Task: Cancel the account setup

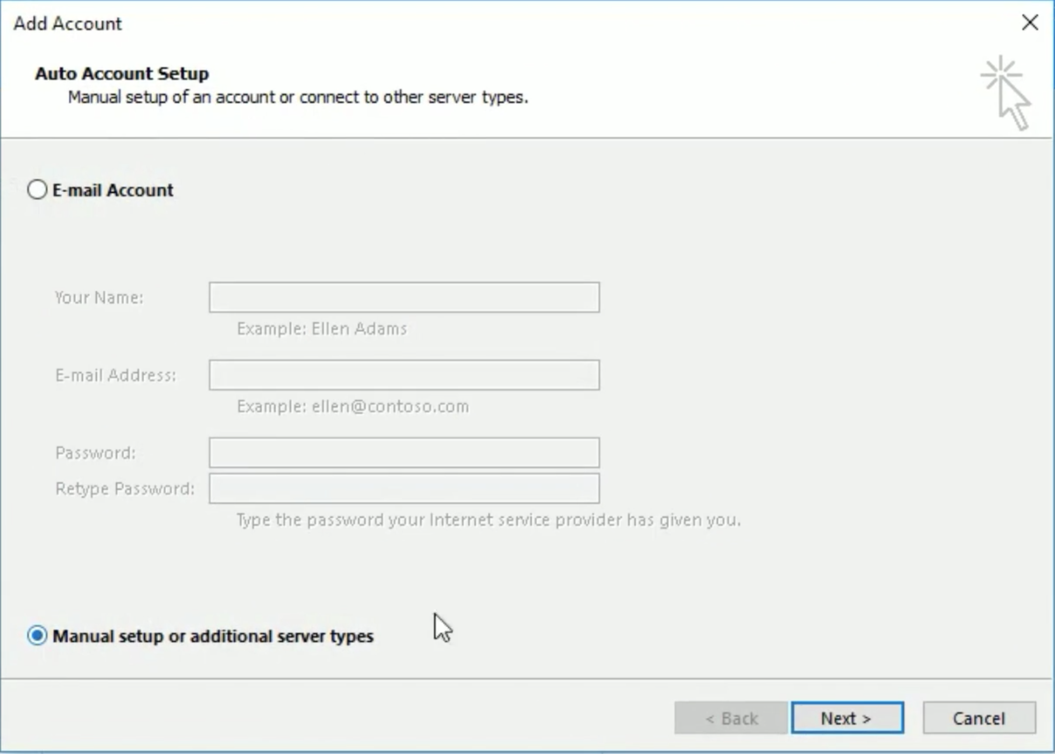Action: [x=978, y=718]
